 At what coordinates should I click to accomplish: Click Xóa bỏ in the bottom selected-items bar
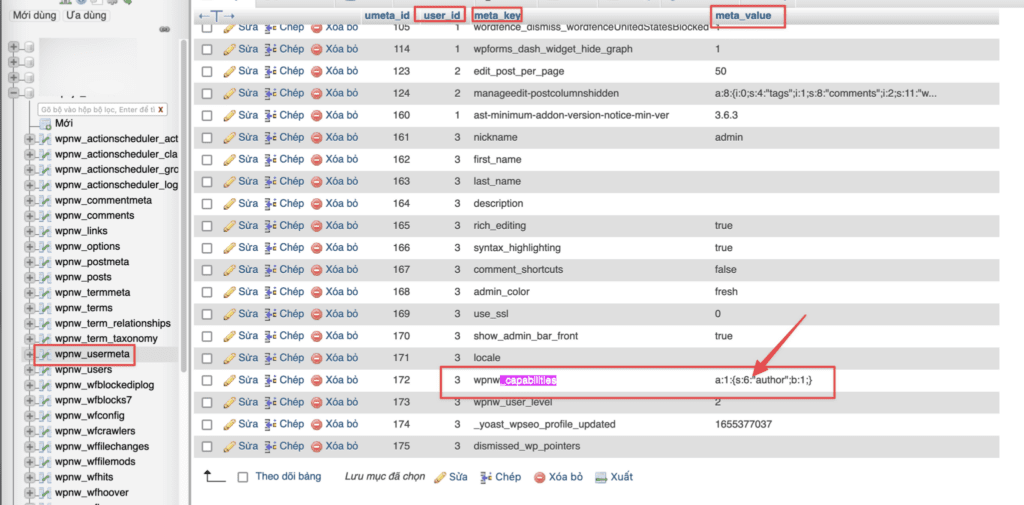click(x=558, y=477)
